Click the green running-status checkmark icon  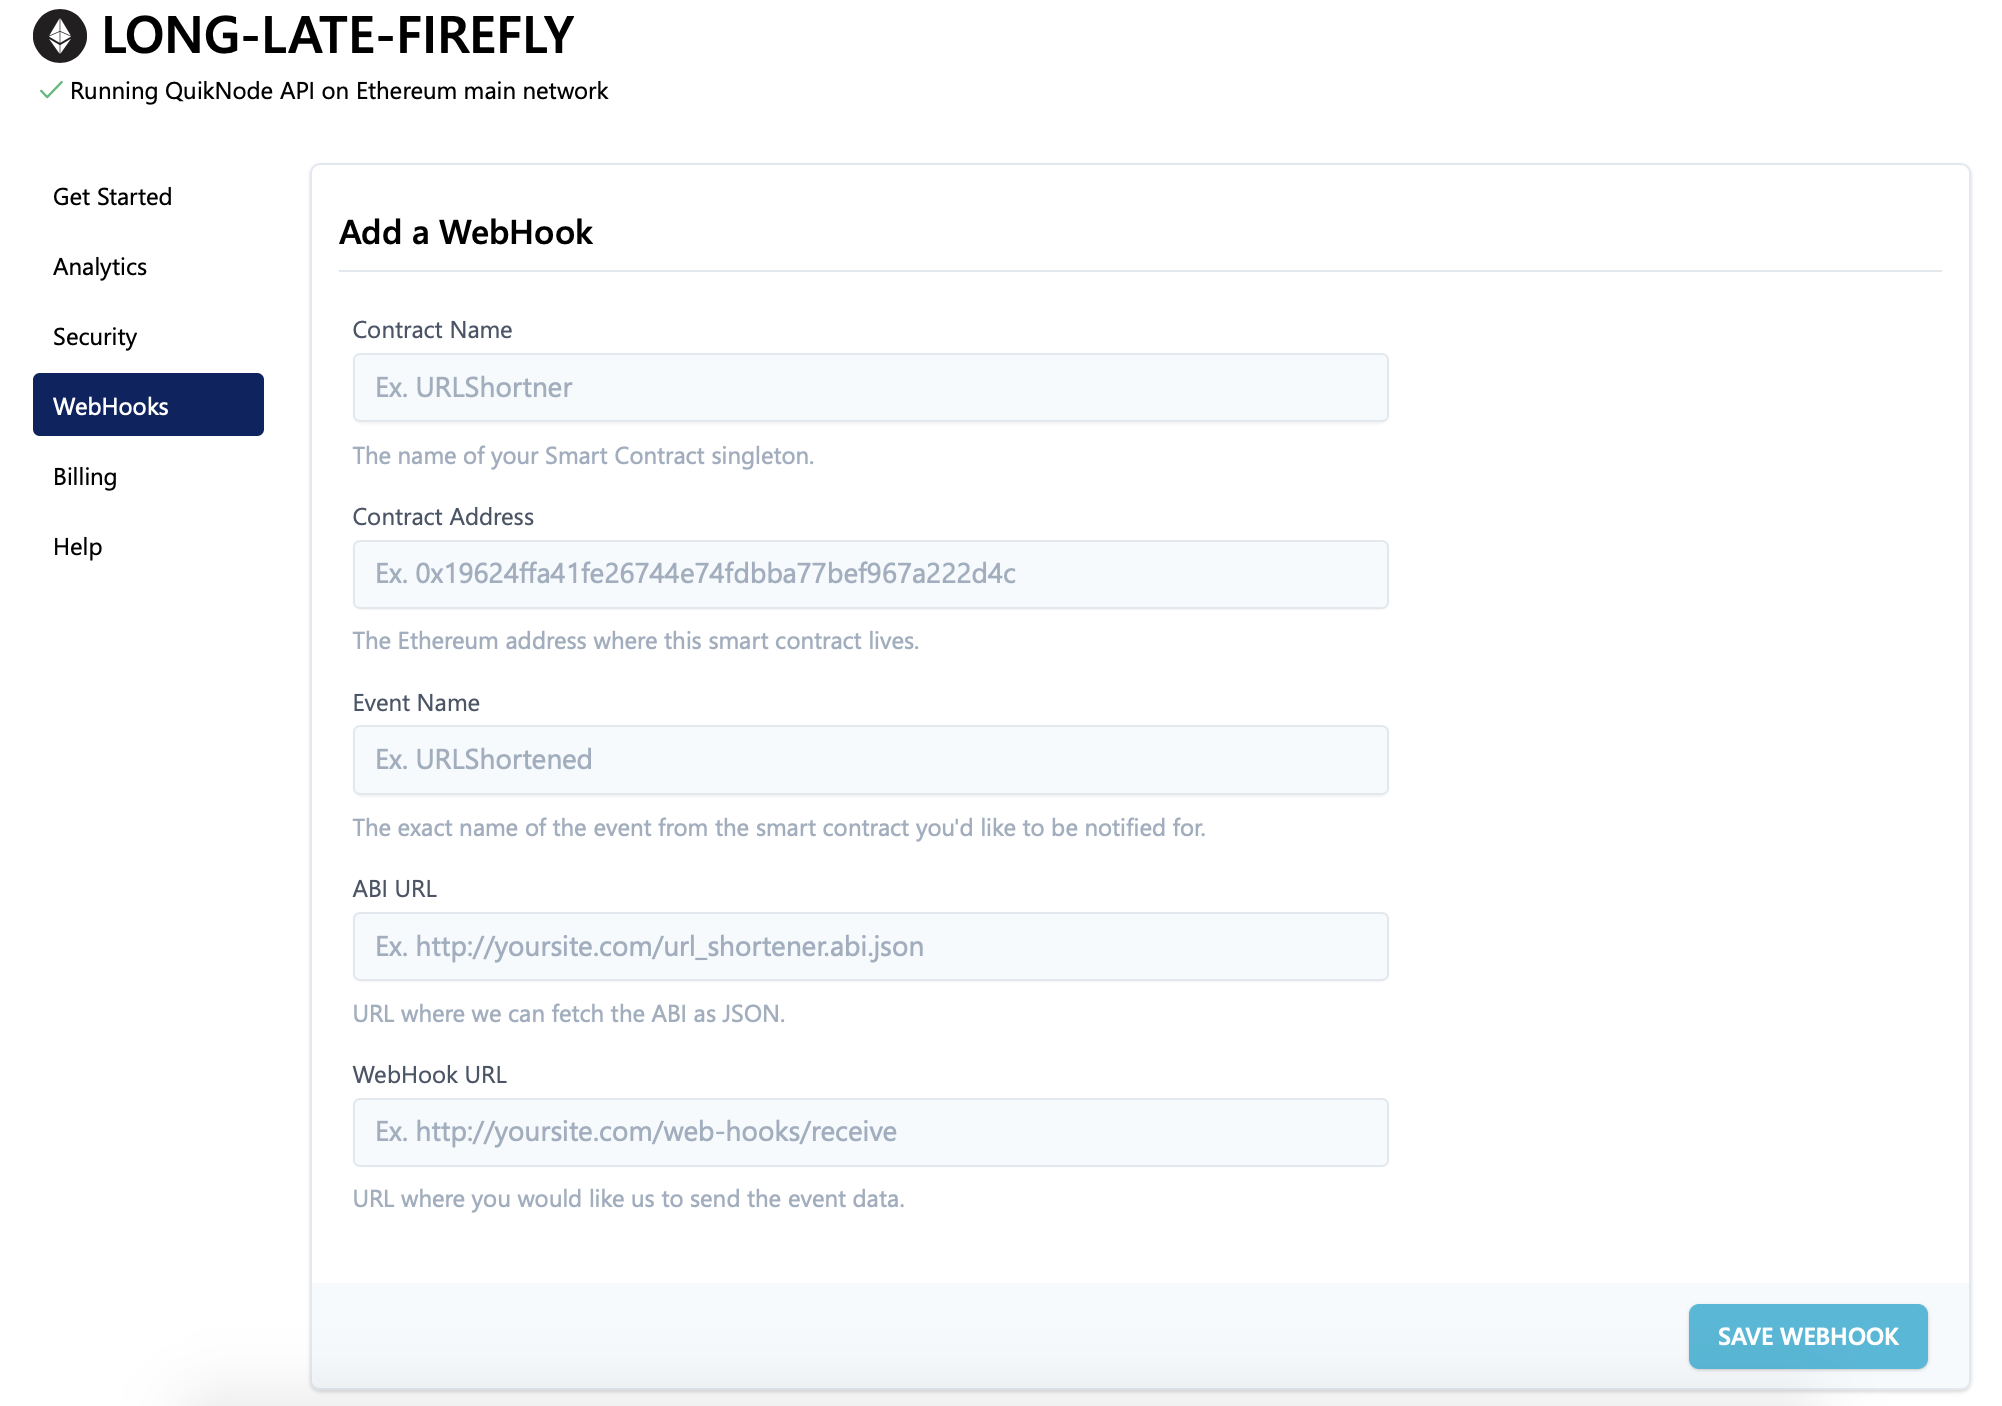pyautogui.click(x=50, y=91)
